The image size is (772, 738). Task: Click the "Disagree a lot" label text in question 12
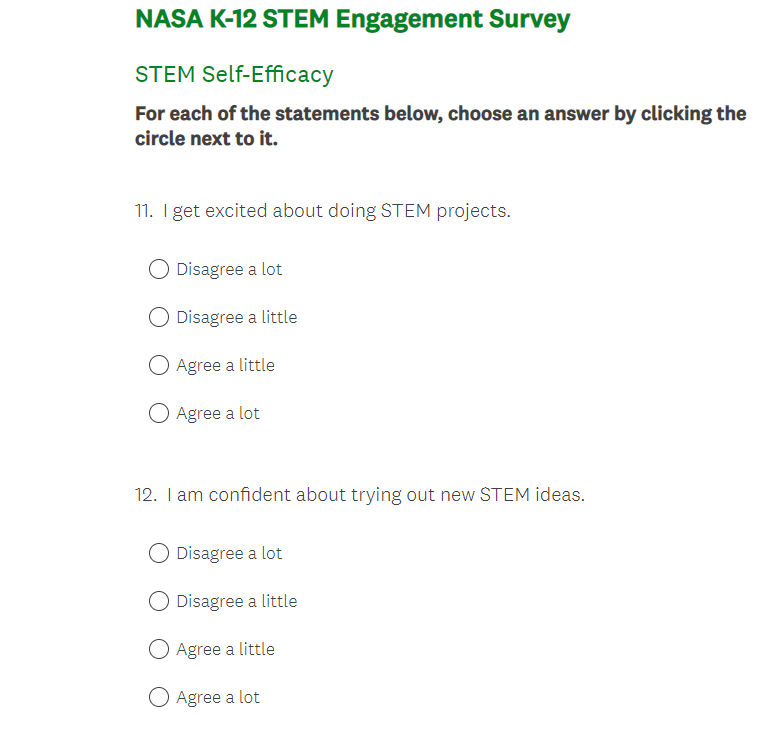coord(229,553)
